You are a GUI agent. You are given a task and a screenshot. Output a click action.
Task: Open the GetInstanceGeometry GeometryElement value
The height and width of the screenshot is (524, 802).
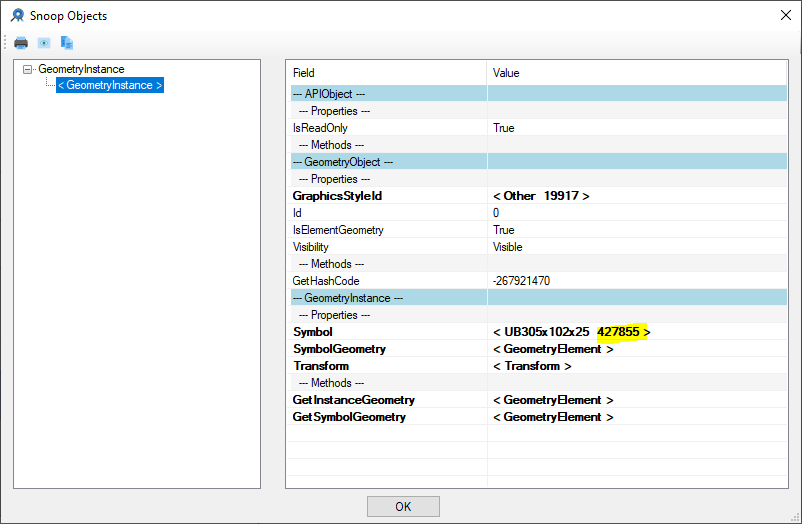pyautogui.click(x=552, y=400)
